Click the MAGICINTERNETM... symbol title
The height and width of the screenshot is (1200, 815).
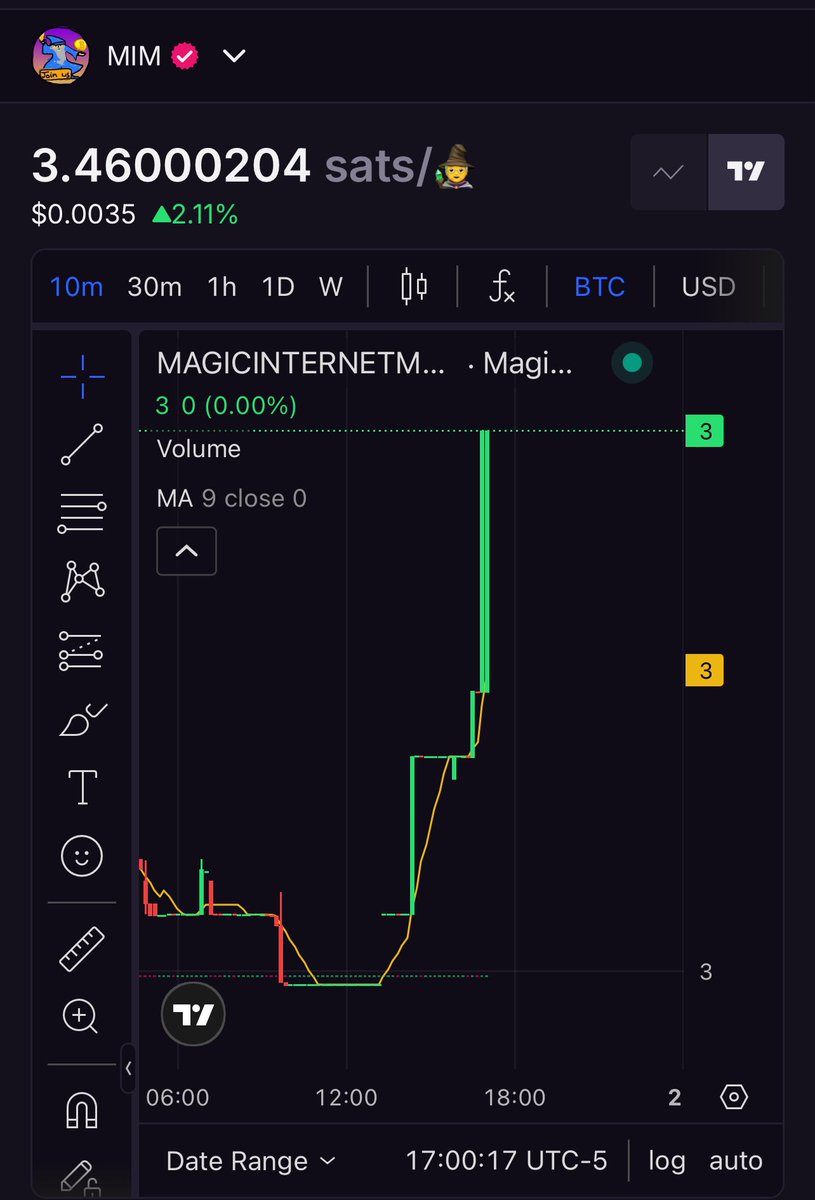click(x=302, y=364)
